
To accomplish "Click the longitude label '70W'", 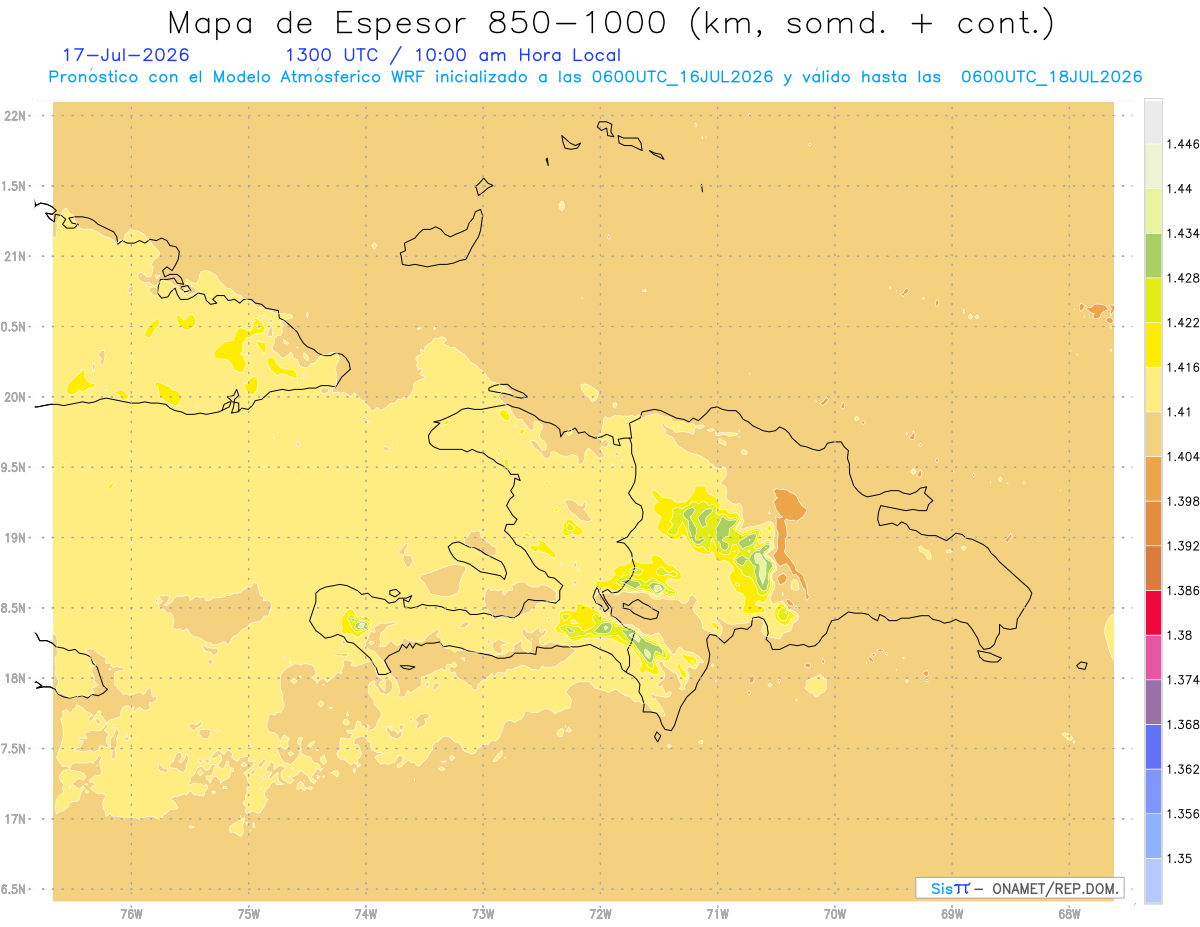I will pyautogui.click(x=835, y=913).
